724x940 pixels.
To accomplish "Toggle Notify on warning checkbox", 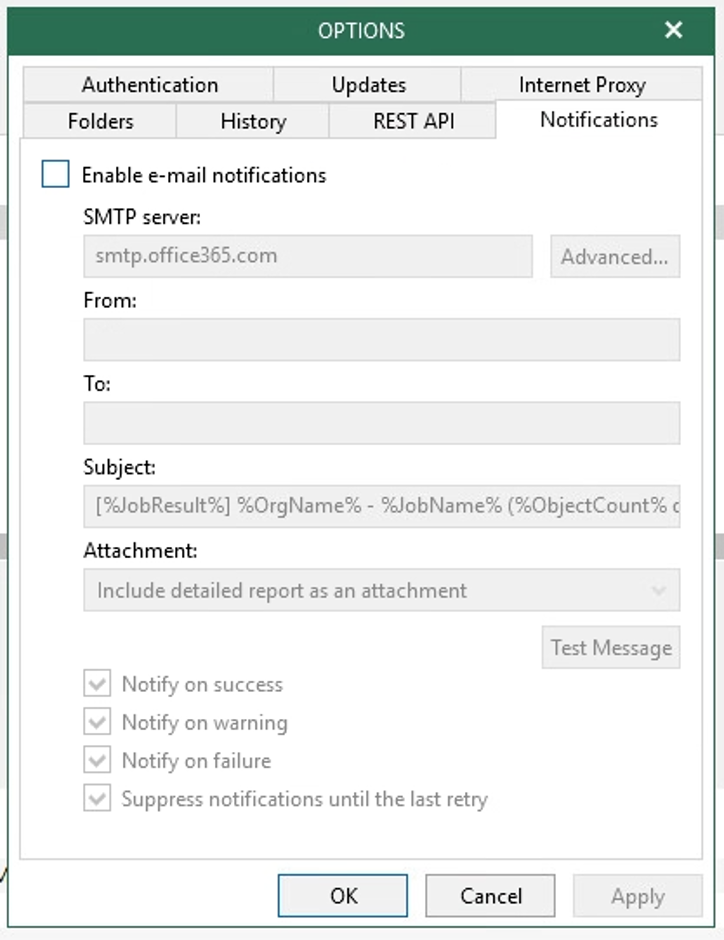I will point(97,723).
